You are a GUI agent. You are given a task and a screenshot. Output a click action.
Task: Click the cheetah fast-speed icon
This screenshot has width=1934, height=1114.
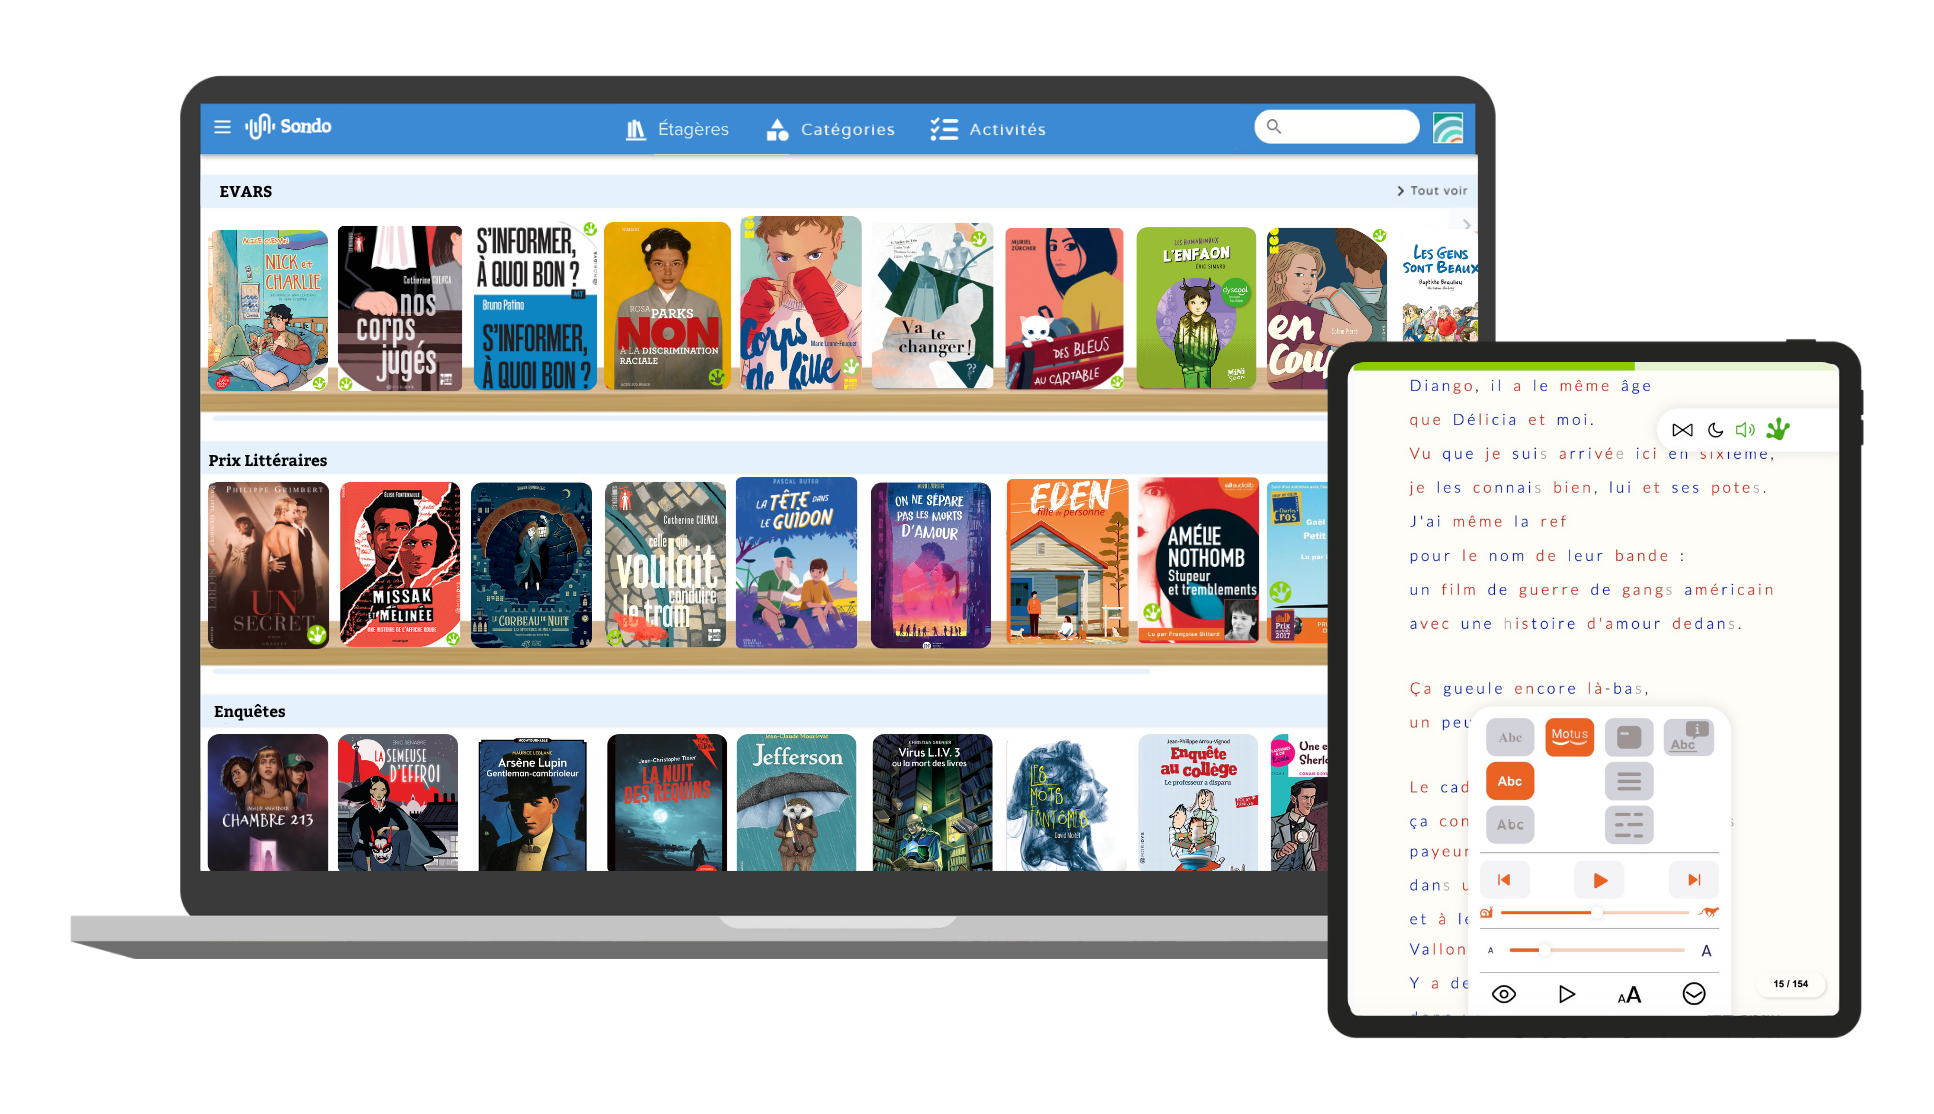click(x=1708, y=912)
